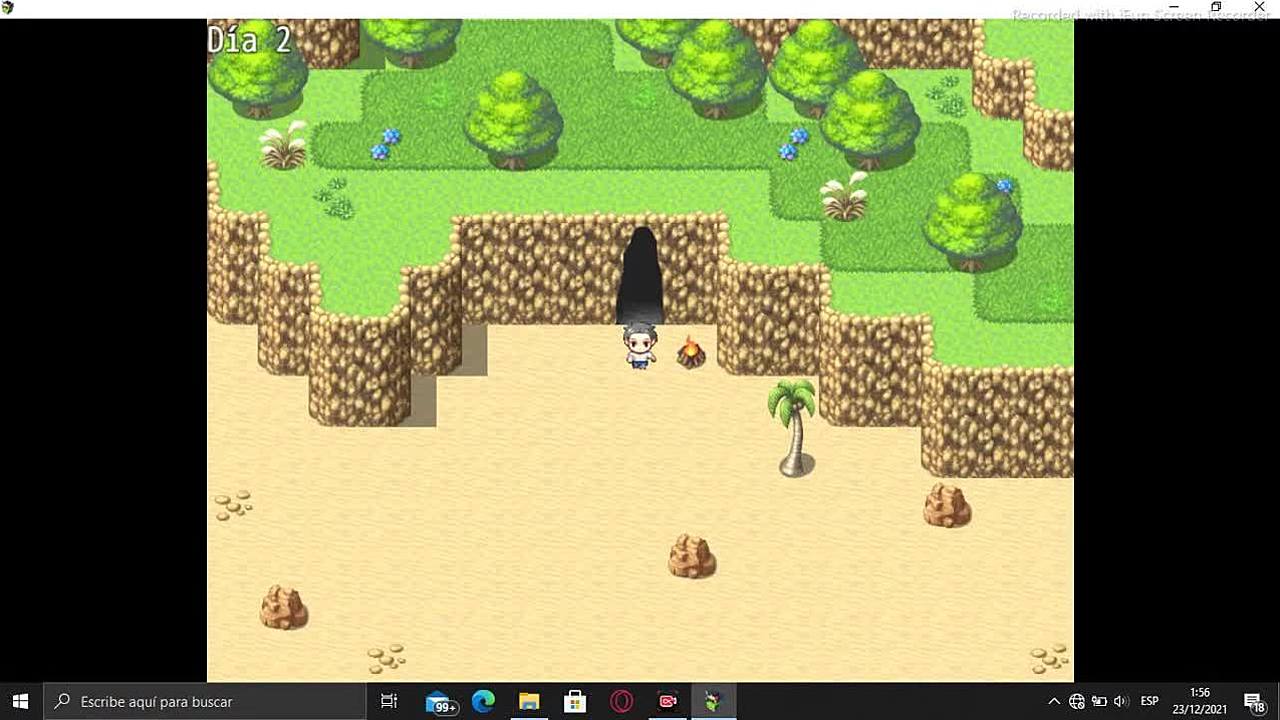Open the notification center with 18 alerts
This screenshot has height=720, width=1280.
click(1254, 701)
